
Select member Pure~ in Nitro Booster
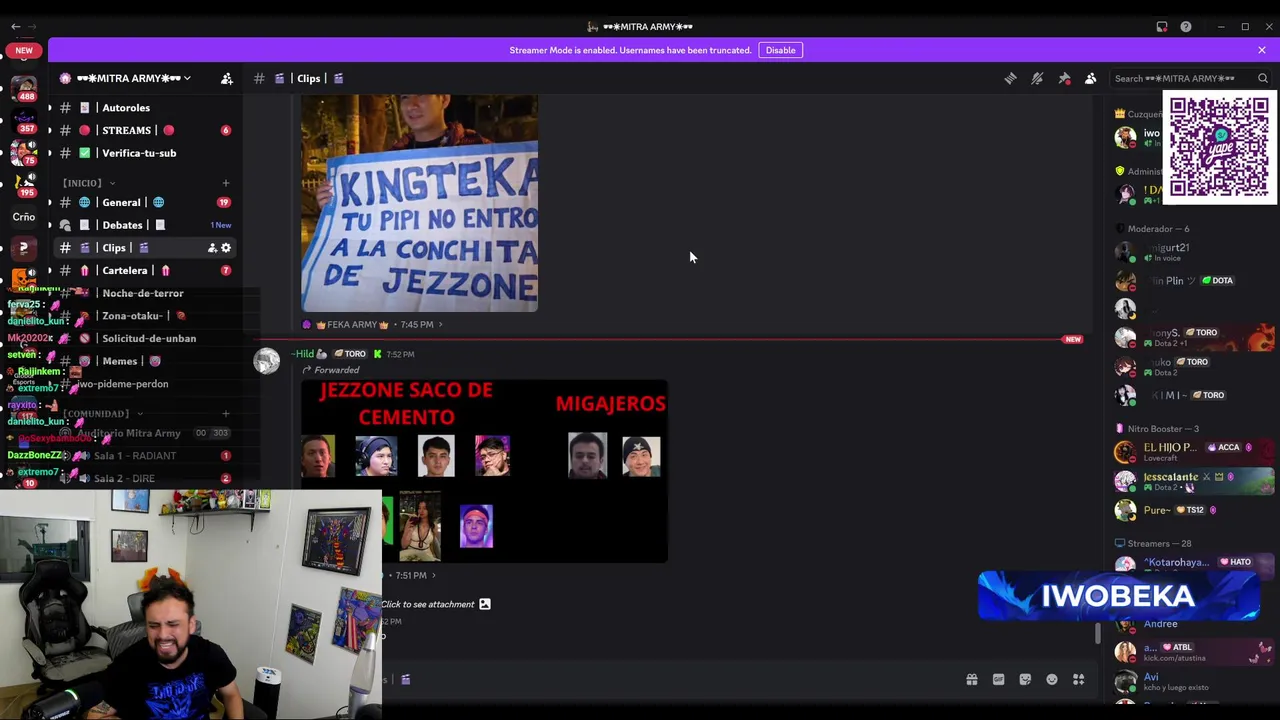[x=1195, y=510]
